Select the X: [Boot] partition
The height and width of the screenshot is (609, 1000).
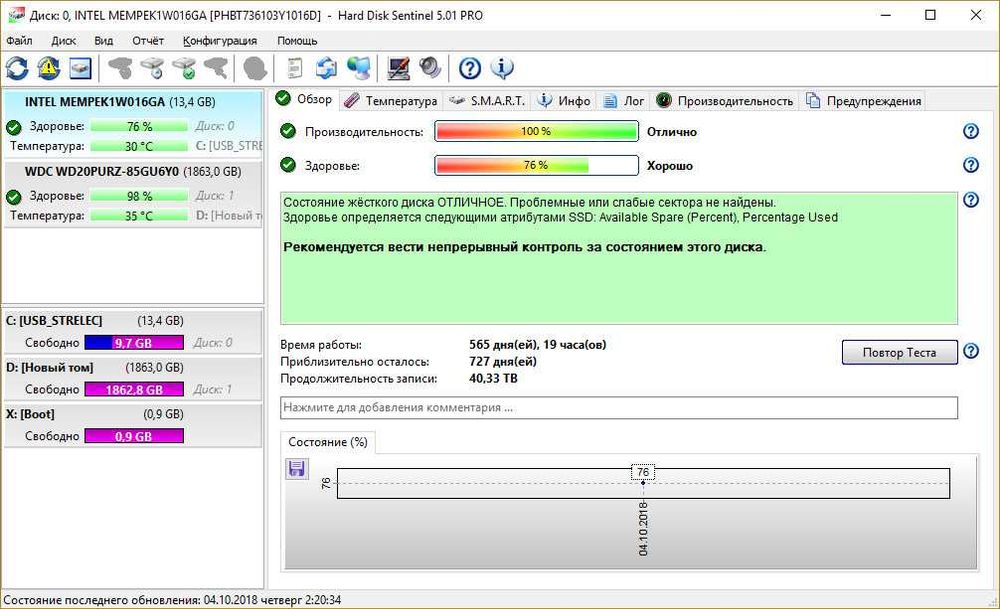pyautogui.click(x=133, y=425)
